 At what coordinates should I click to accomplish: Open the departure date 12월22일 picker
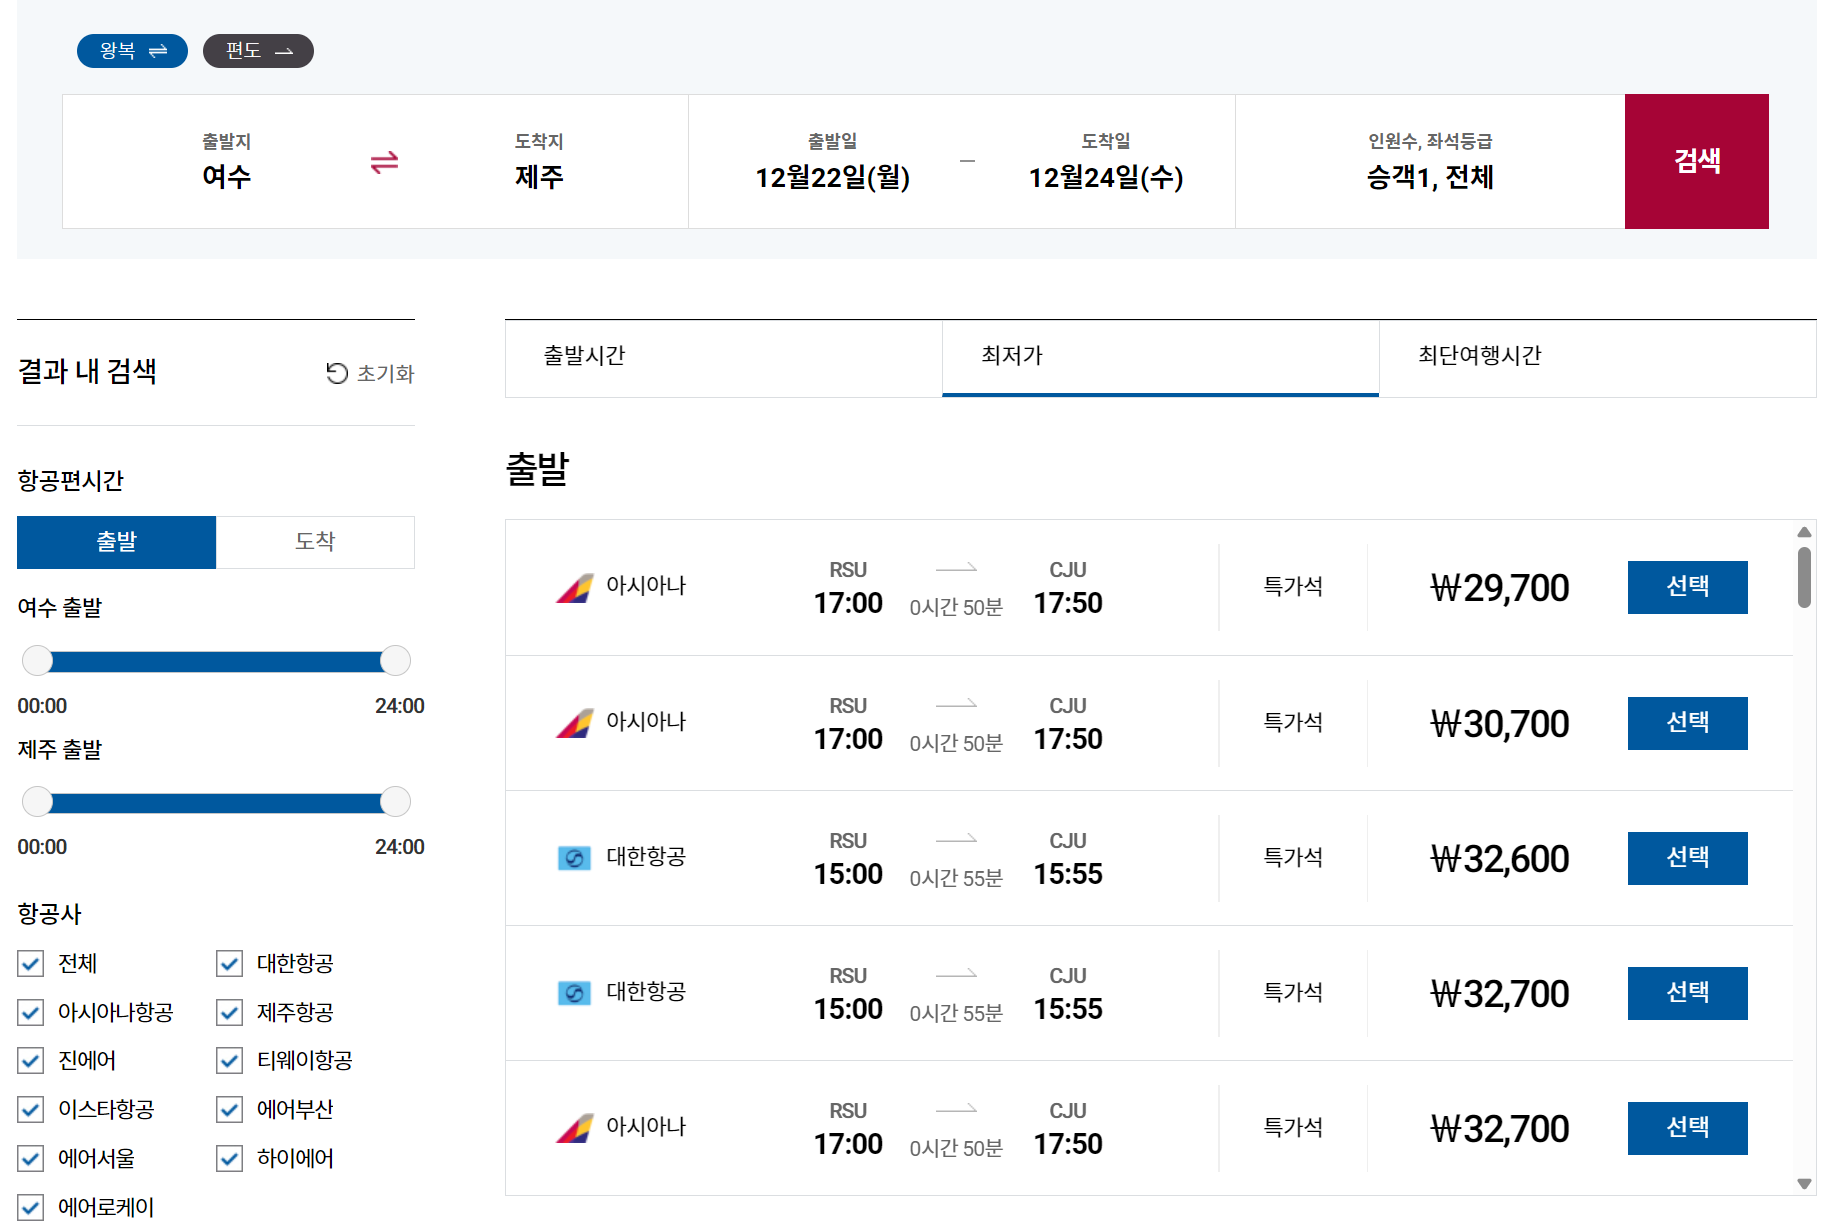click(x=832, y=162)
